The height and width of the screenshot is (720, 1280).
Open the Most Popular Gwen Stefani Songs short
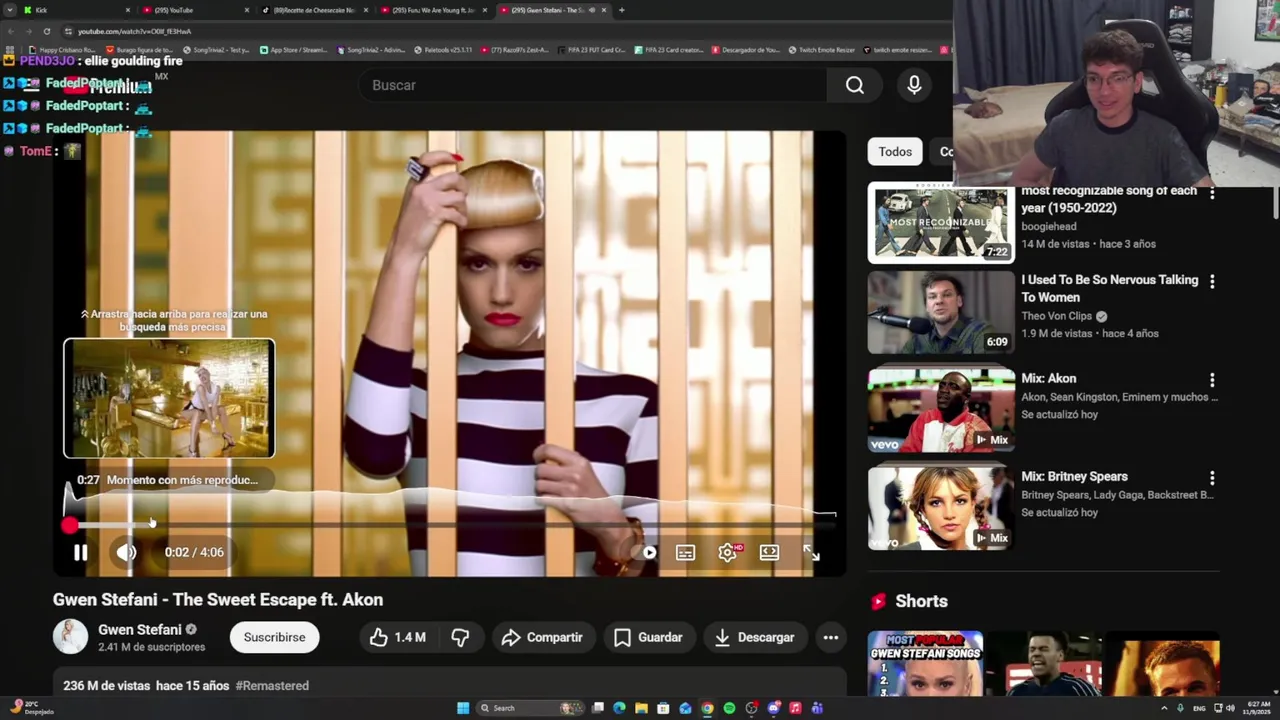(925, 663)
